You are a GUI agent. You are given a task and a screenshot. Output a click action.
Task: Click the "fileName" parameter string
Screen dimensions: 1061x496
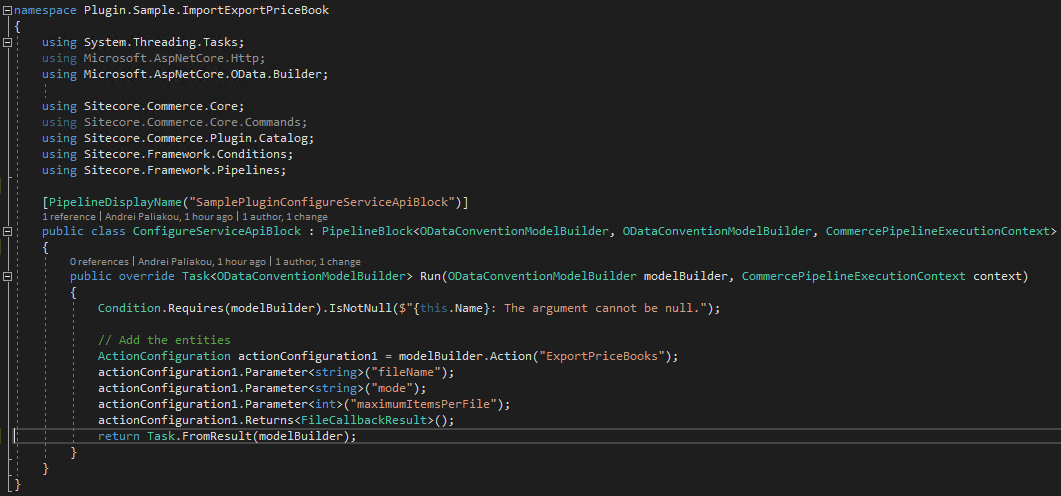[407, 372]
